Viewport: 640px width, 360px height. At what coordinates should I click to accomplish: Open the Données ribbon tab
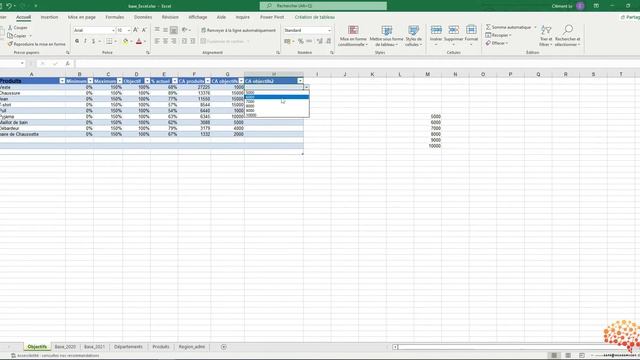(143, 17)
